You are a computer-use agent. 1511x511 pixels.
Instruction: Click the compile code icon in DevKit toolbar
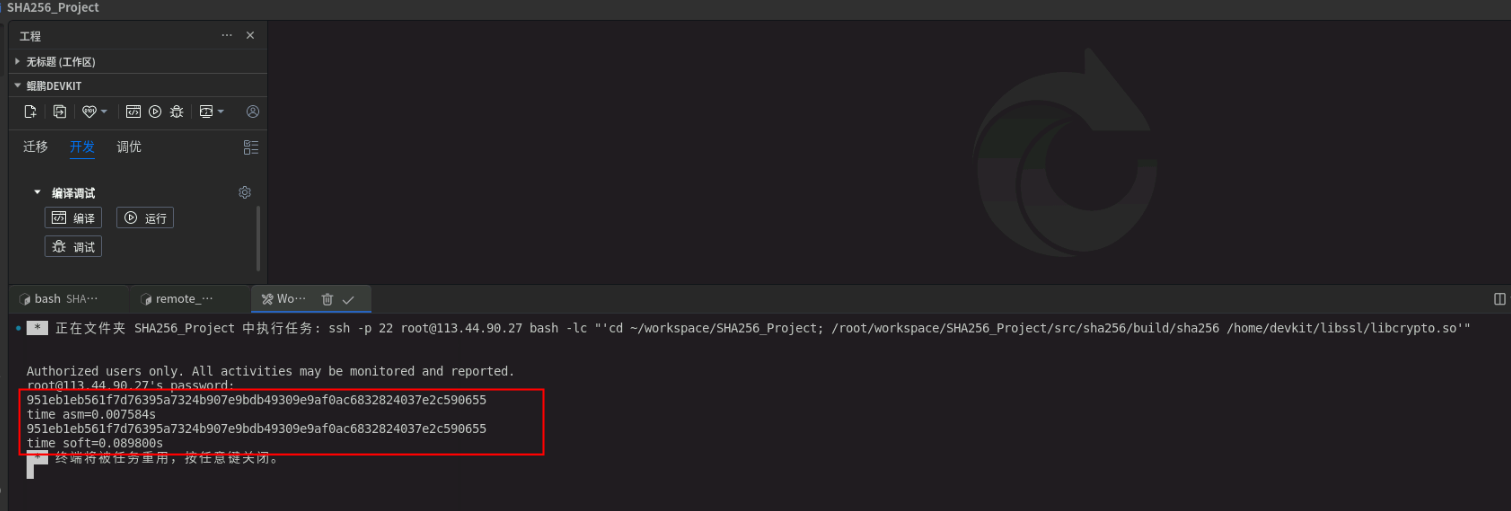coord(133,112)
